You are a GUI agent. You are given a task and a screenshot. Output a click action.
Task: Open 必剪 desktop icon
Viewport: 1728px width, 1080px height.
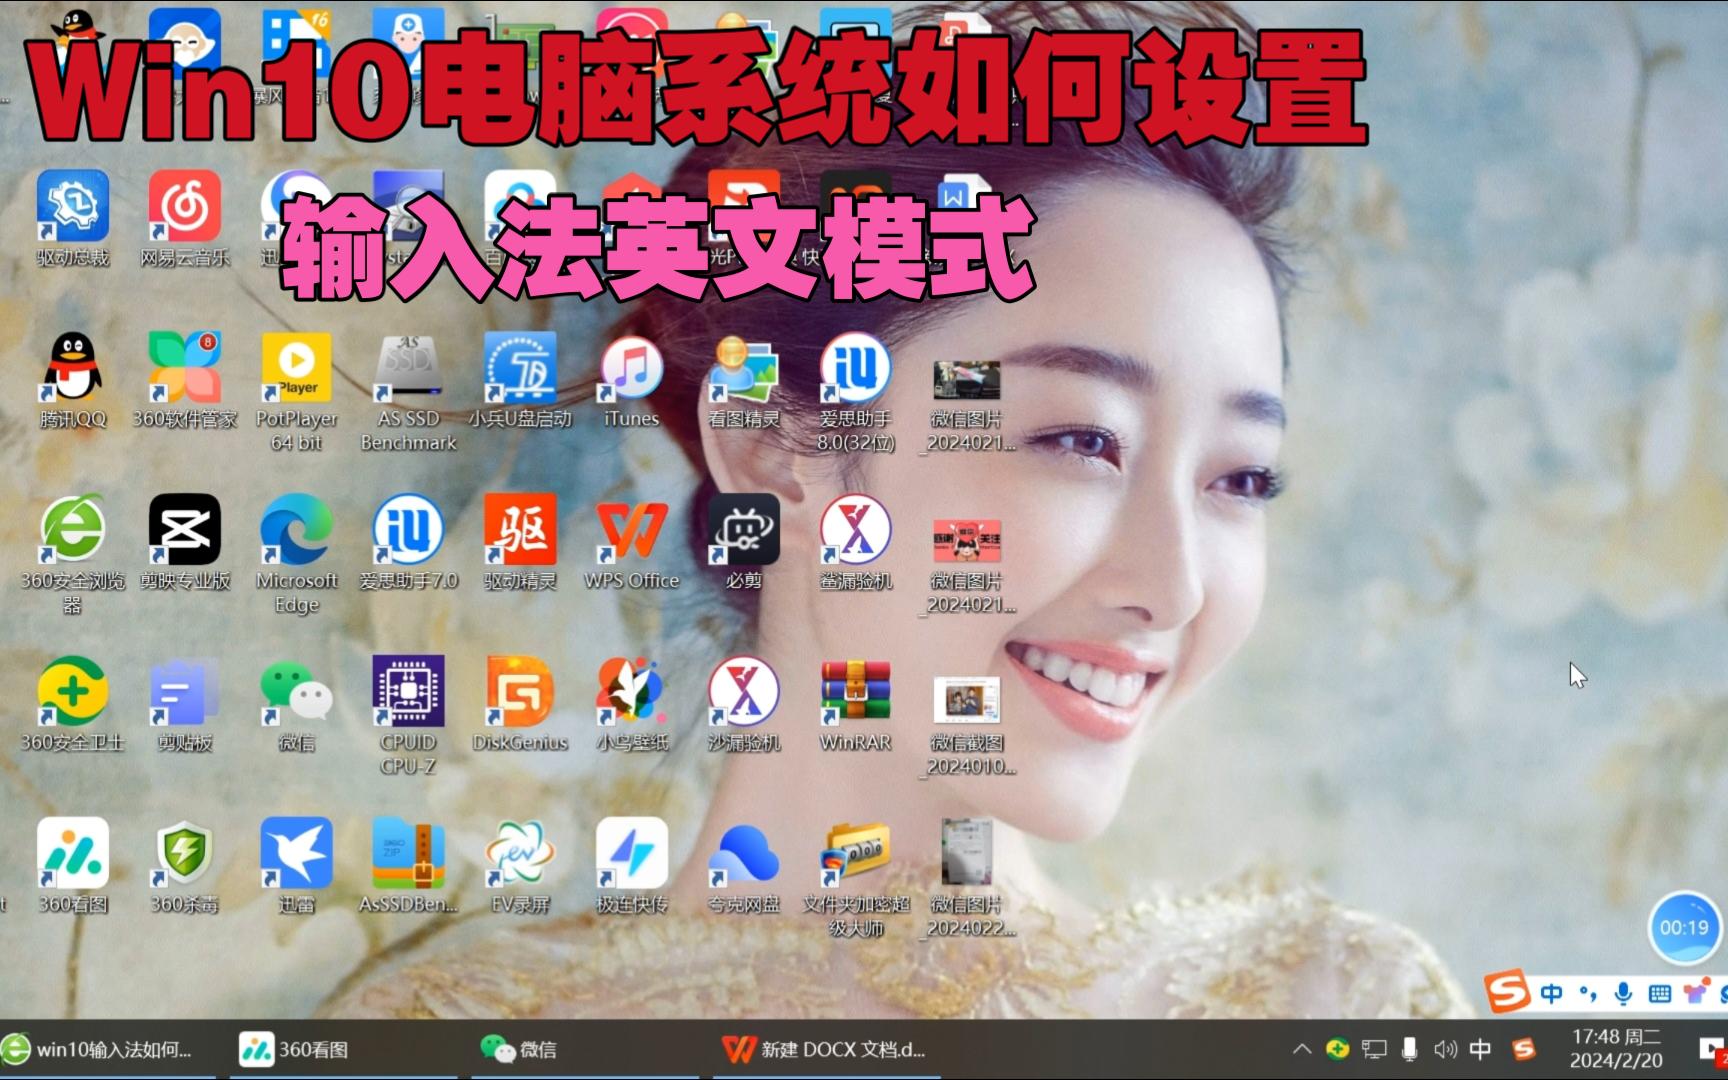(744, 543)
